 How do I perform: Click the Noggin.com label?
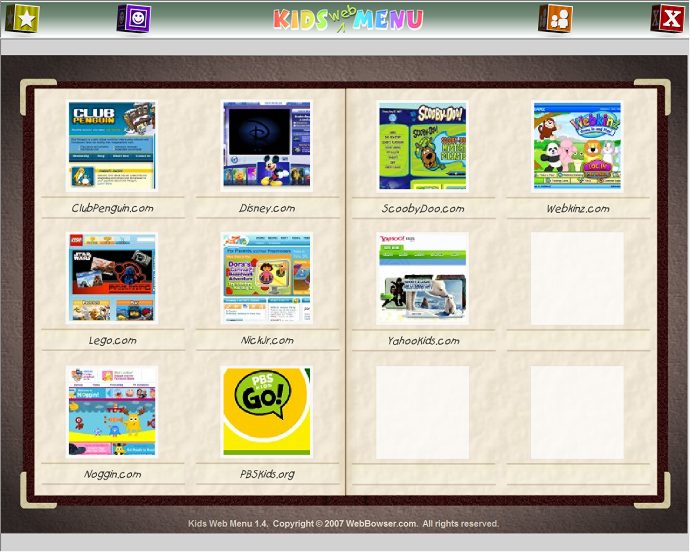tap(113, 474)
